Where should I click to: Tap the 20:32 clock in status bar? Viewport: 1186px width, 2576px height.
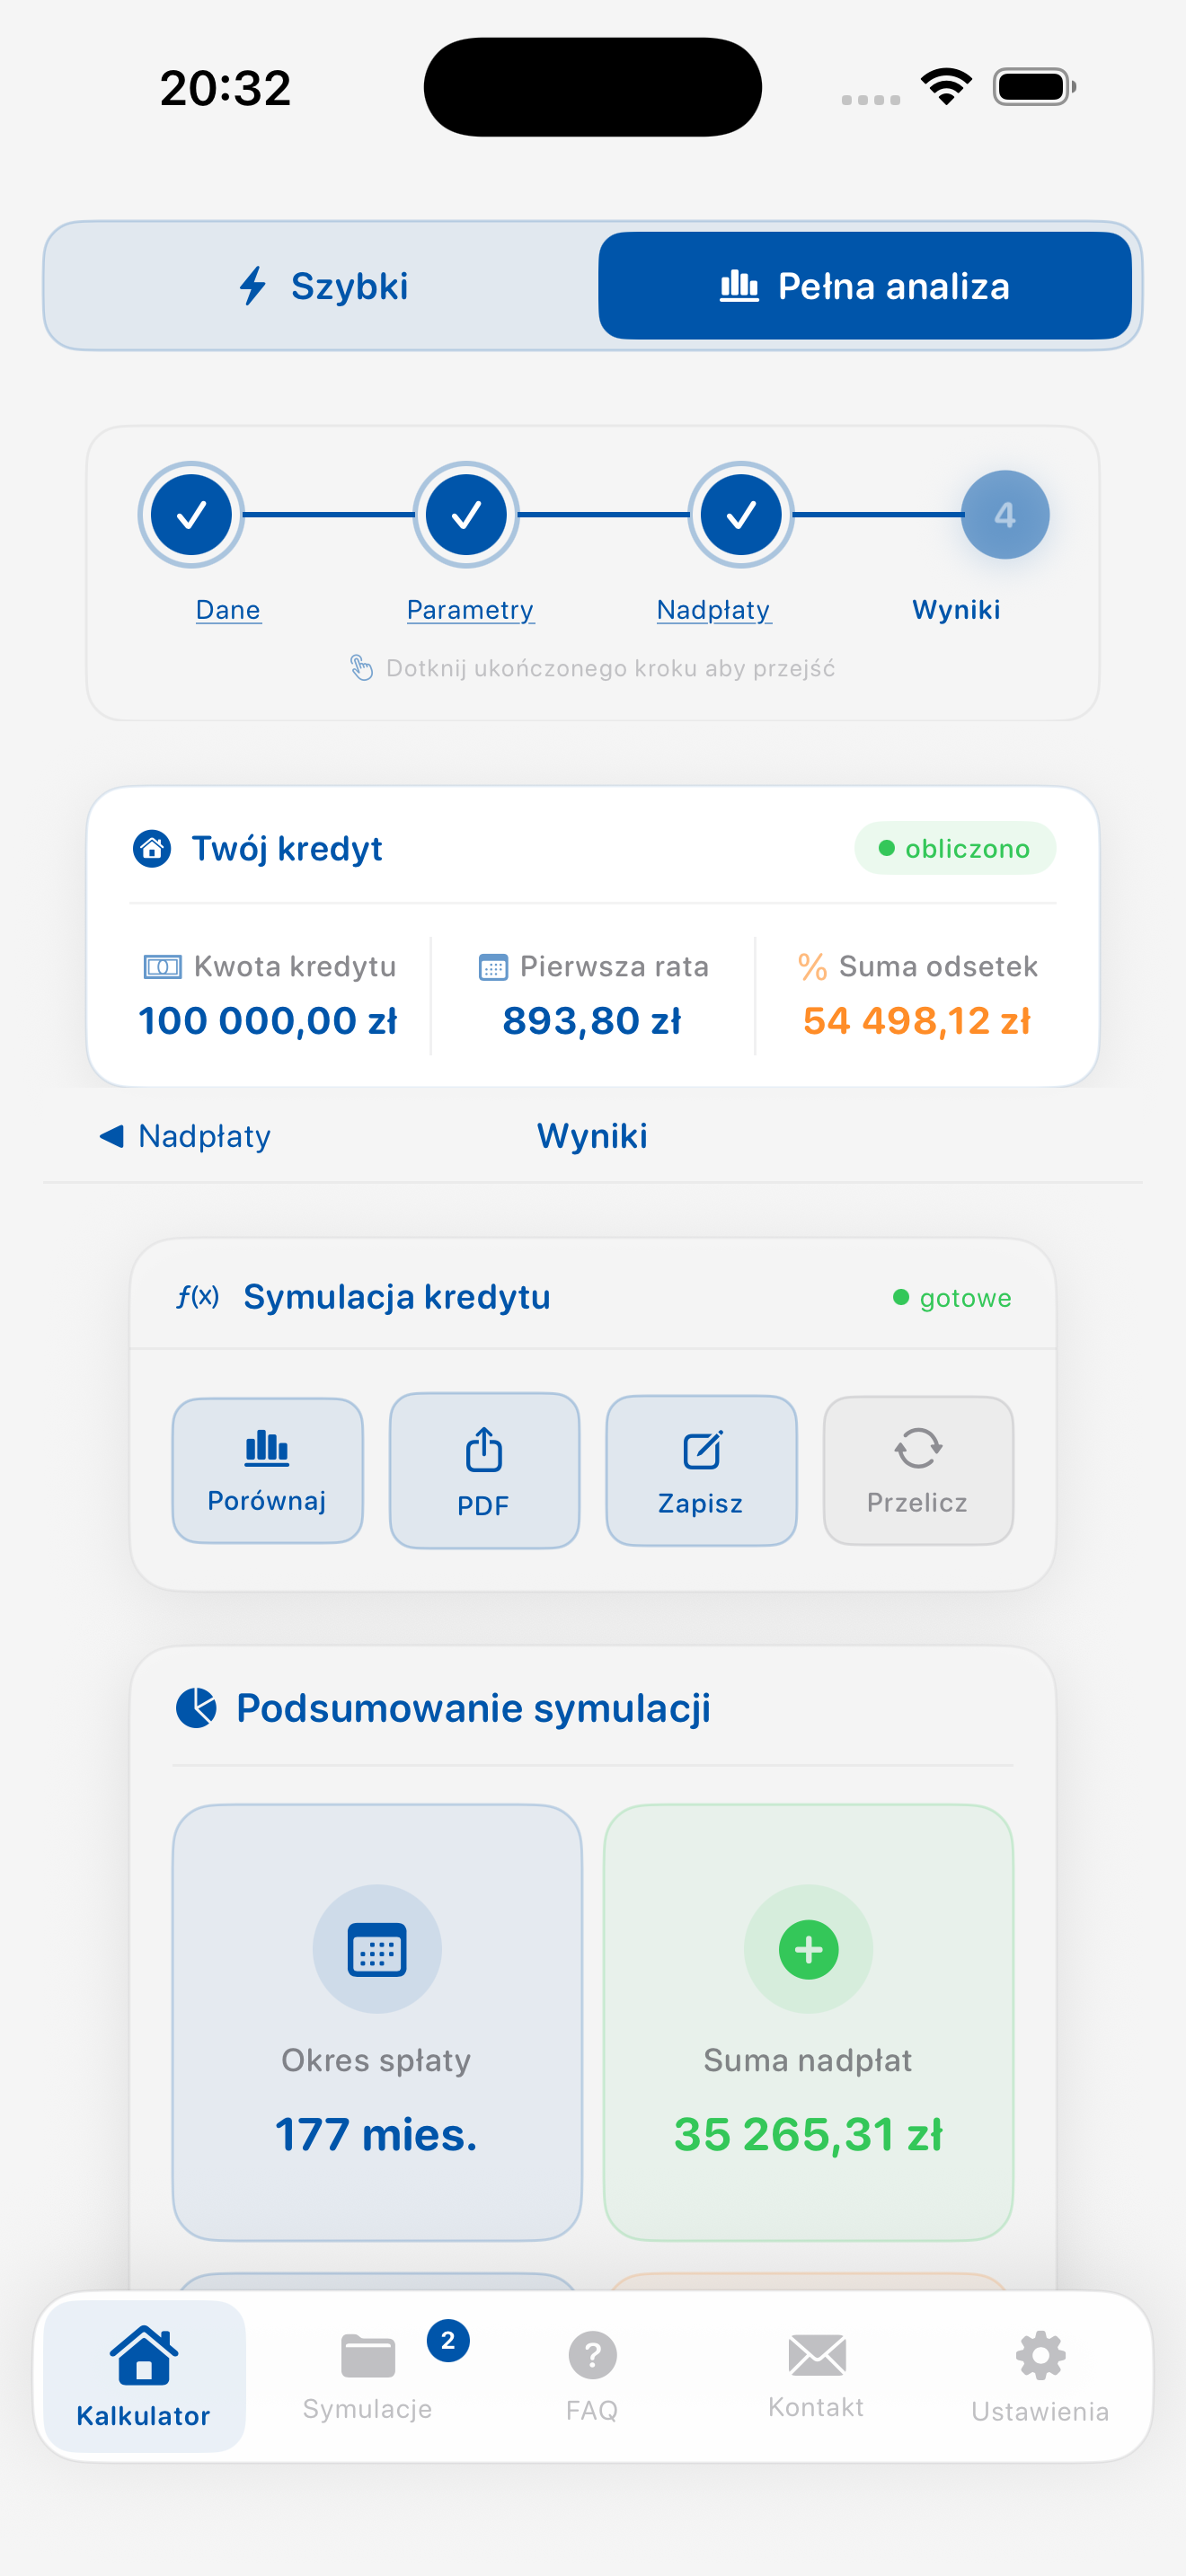click(225, 88)
